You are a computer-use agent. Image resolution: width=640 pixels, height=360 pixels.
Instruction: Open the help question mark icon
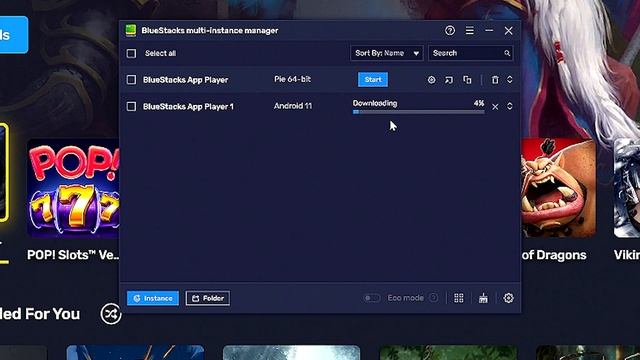(450, 31)
